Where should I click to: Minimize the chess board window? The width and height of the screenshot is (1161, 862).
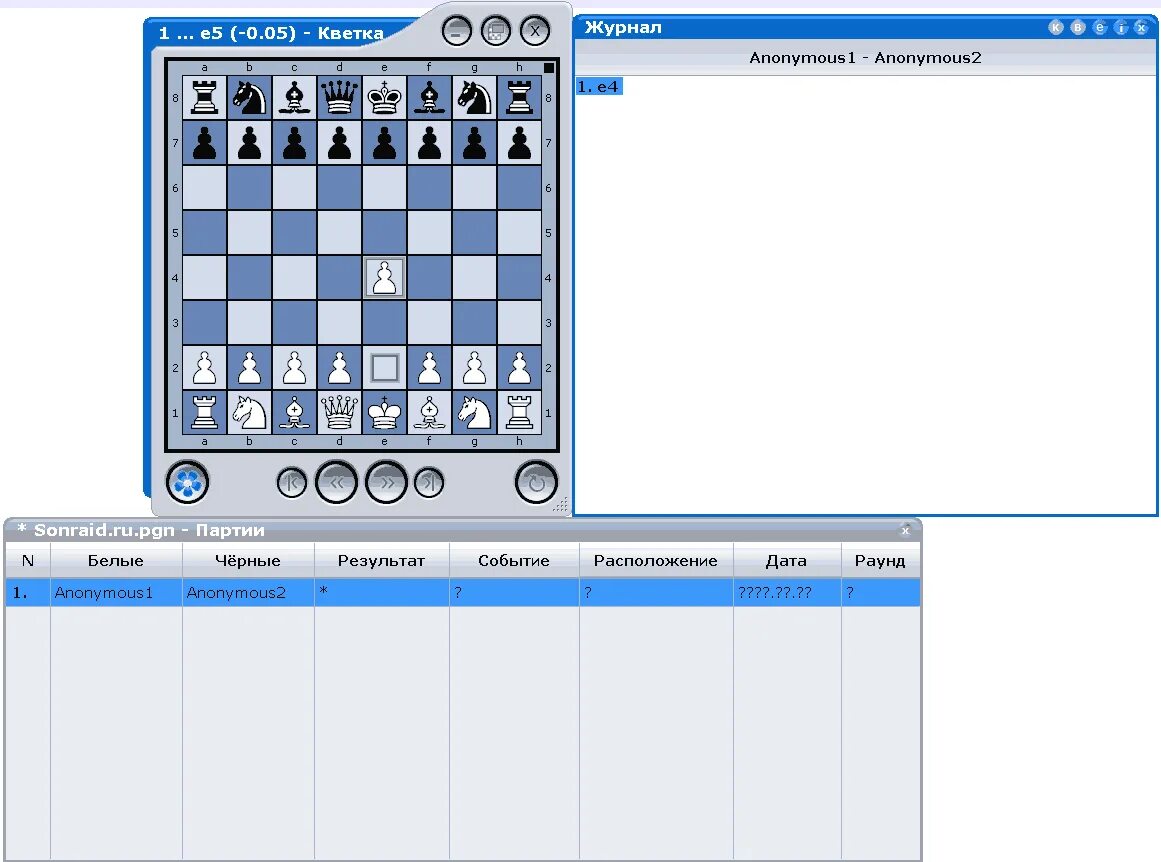pos(457,31)
